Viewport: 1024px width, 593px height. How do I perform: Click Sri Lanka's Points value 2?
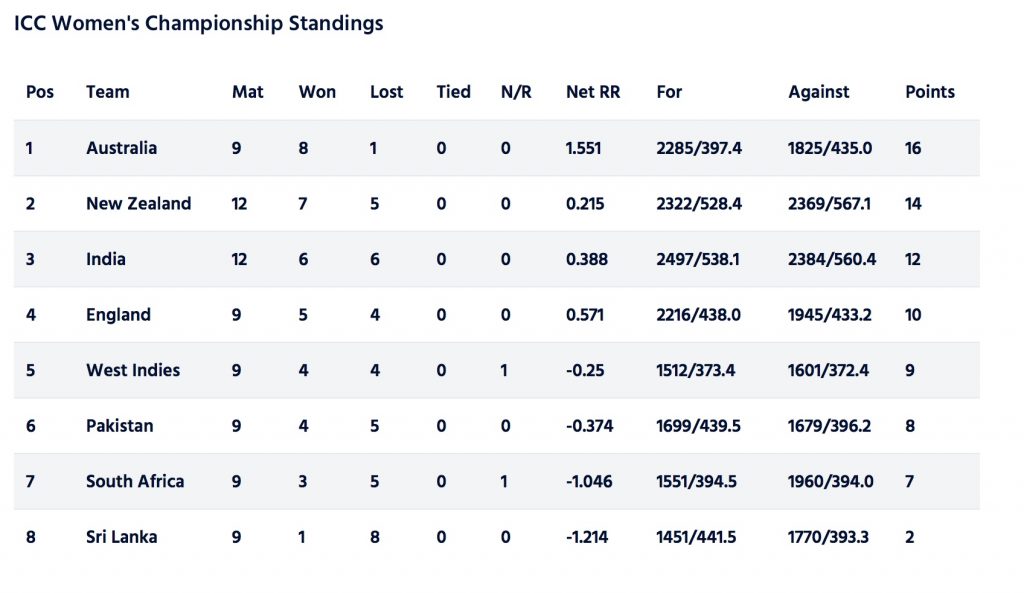coord(910,537)
